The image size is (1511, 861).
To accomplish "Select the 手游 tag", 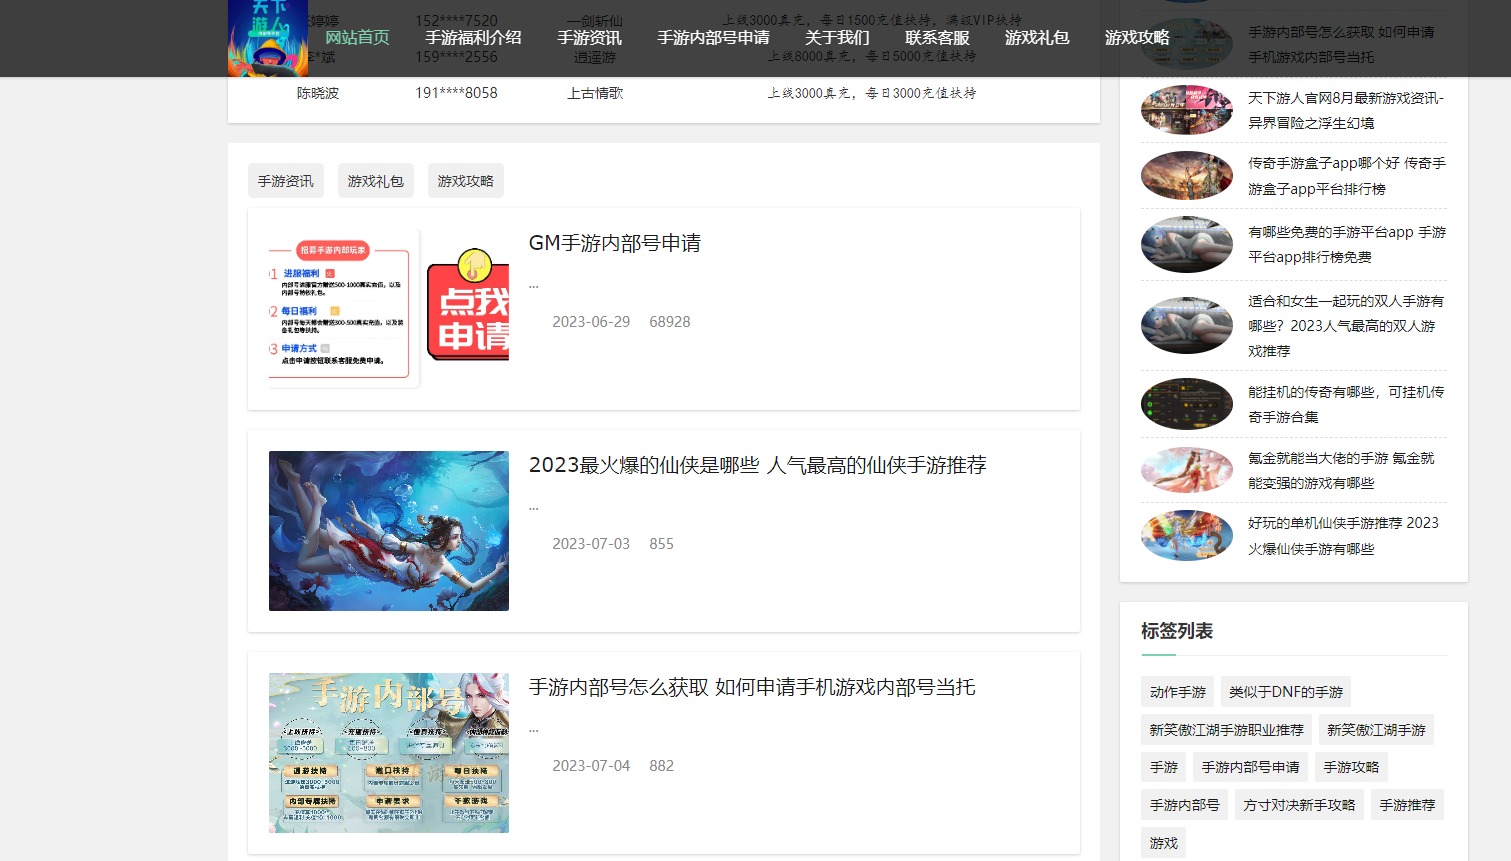I will 1164,767.
